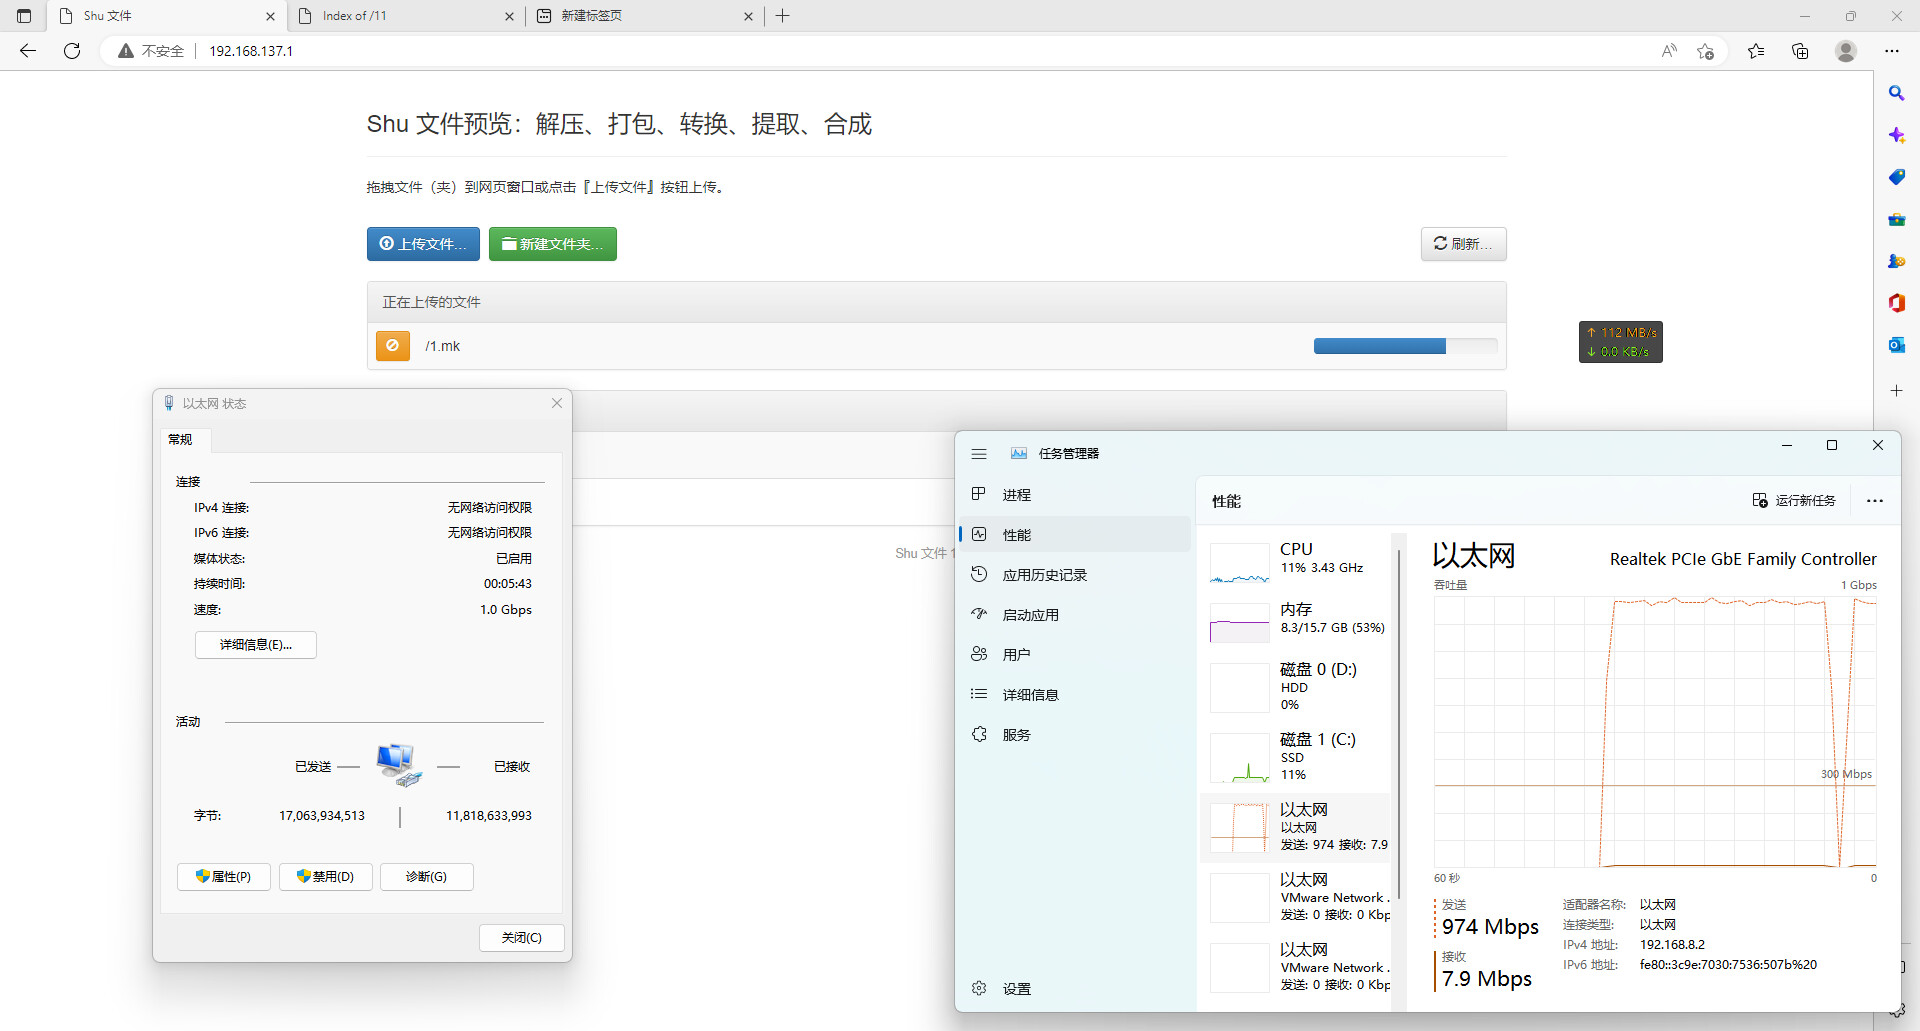Open 详细信息(E) in Ethernet status

[256, 645]
